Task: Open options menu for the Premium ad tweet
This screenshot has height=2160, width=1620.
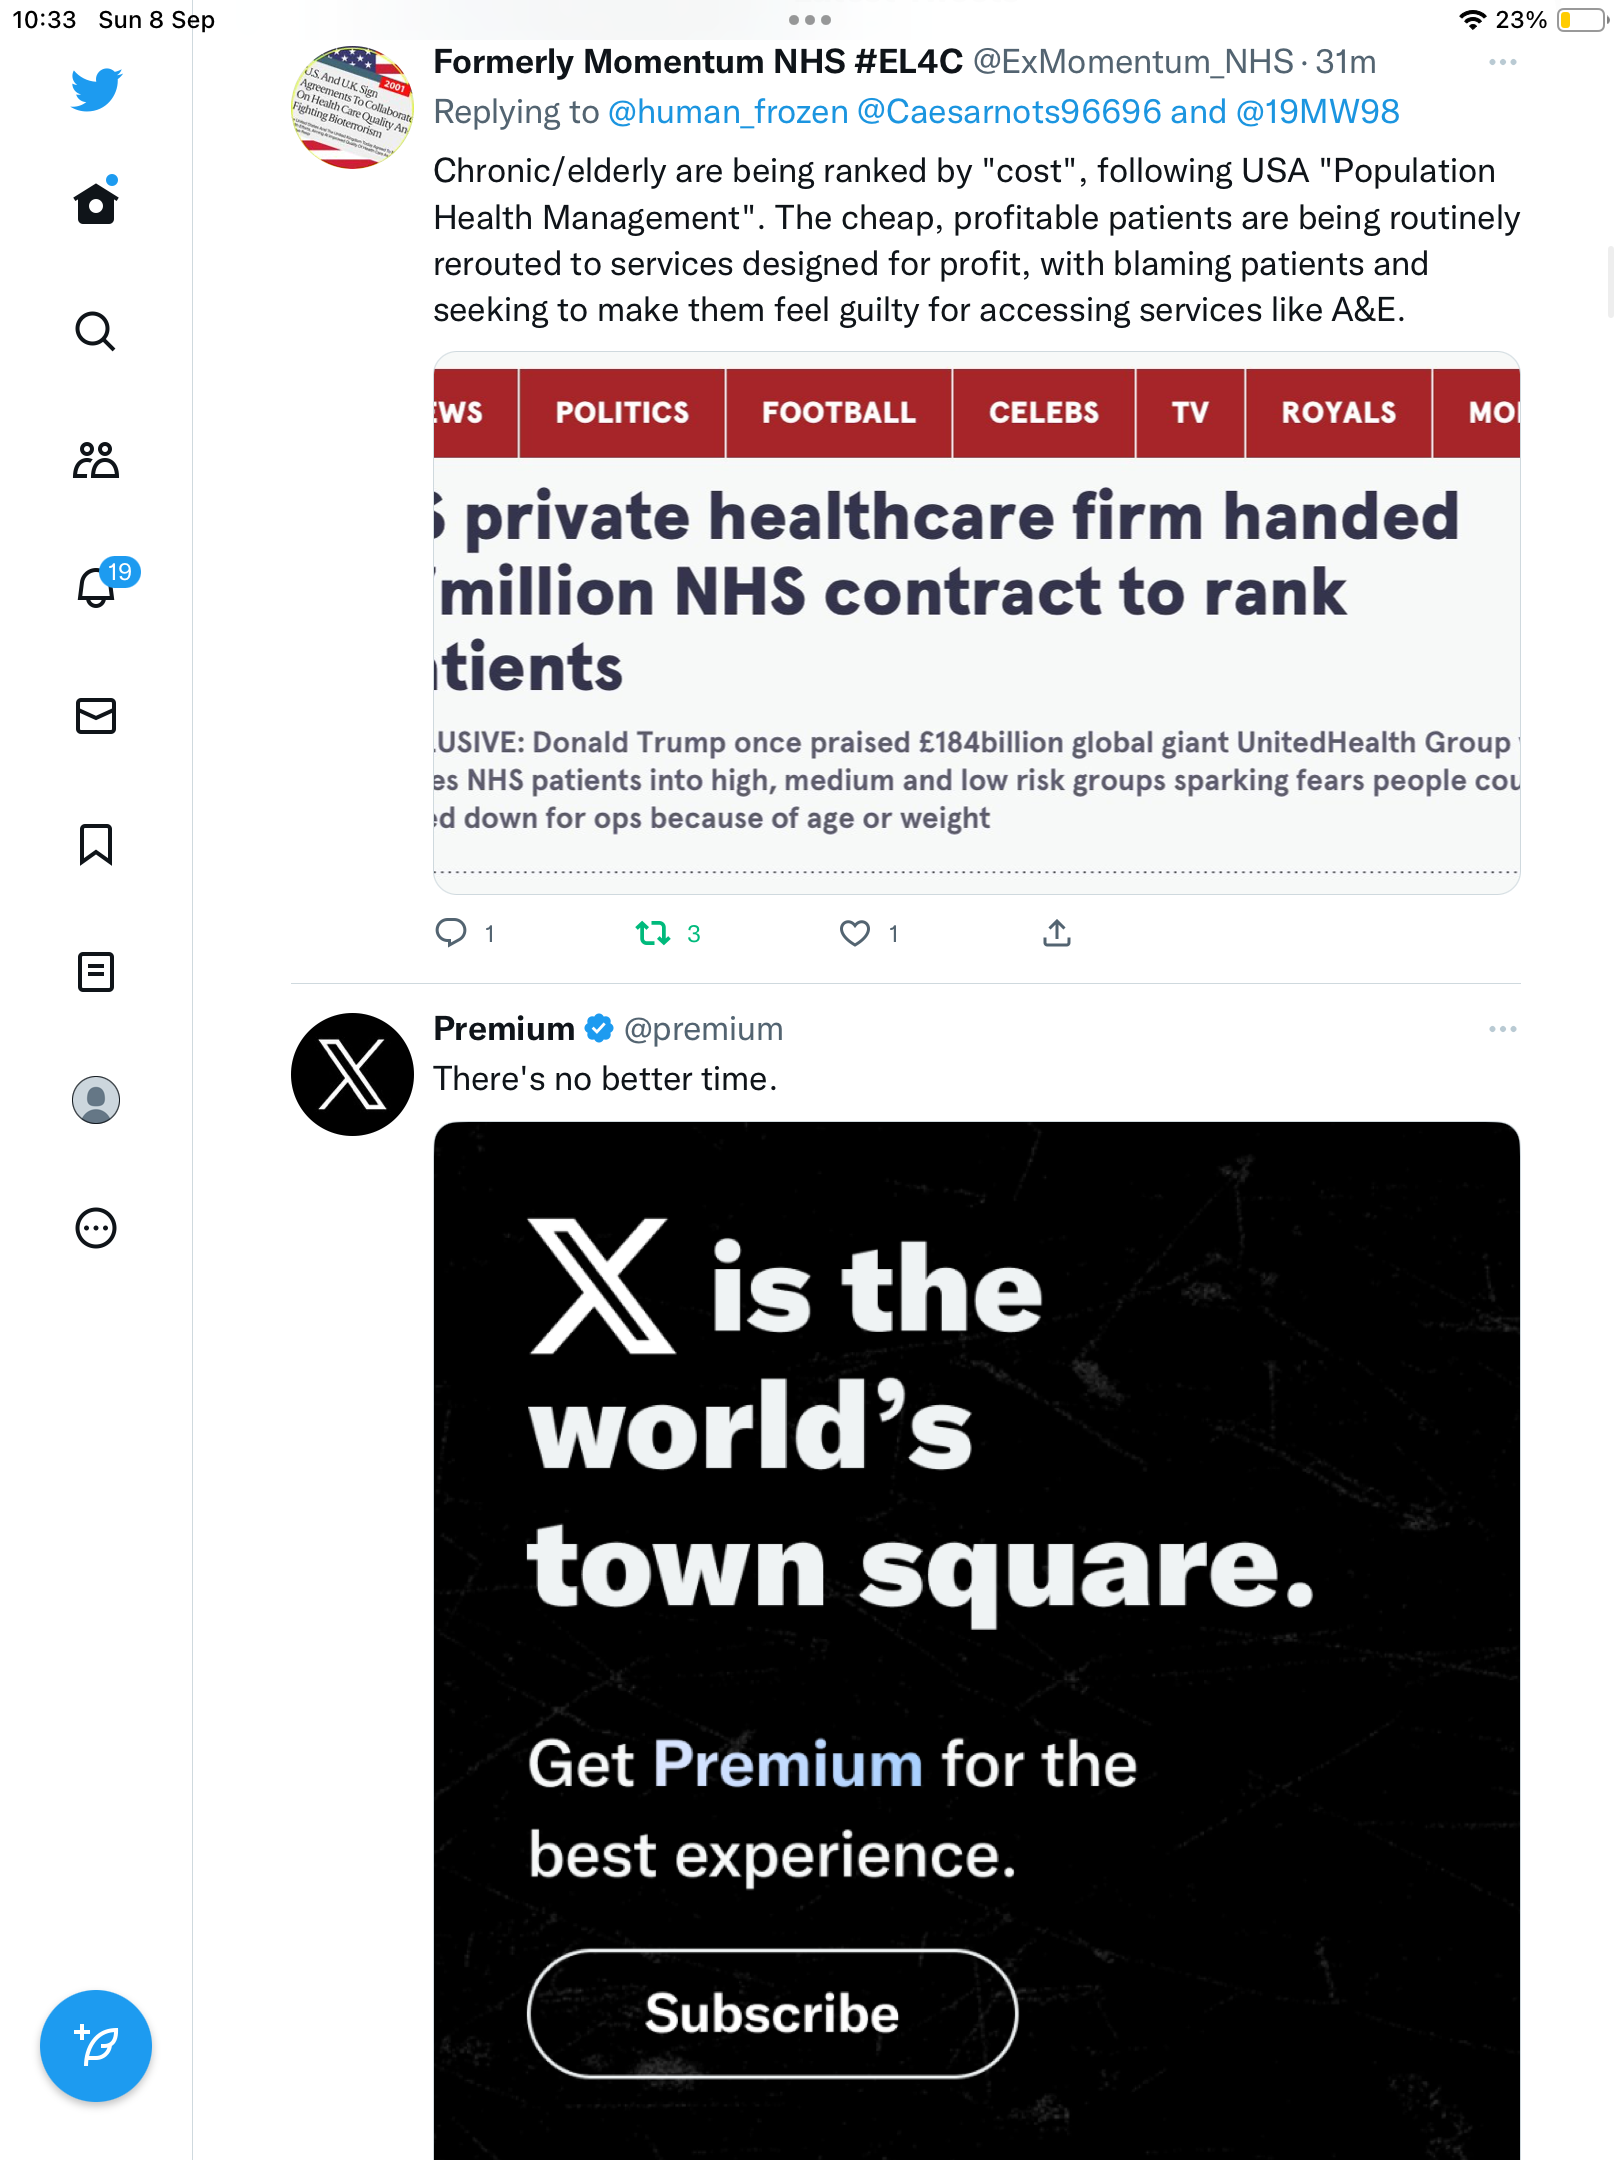Action: click(x=1503, y=1029)
